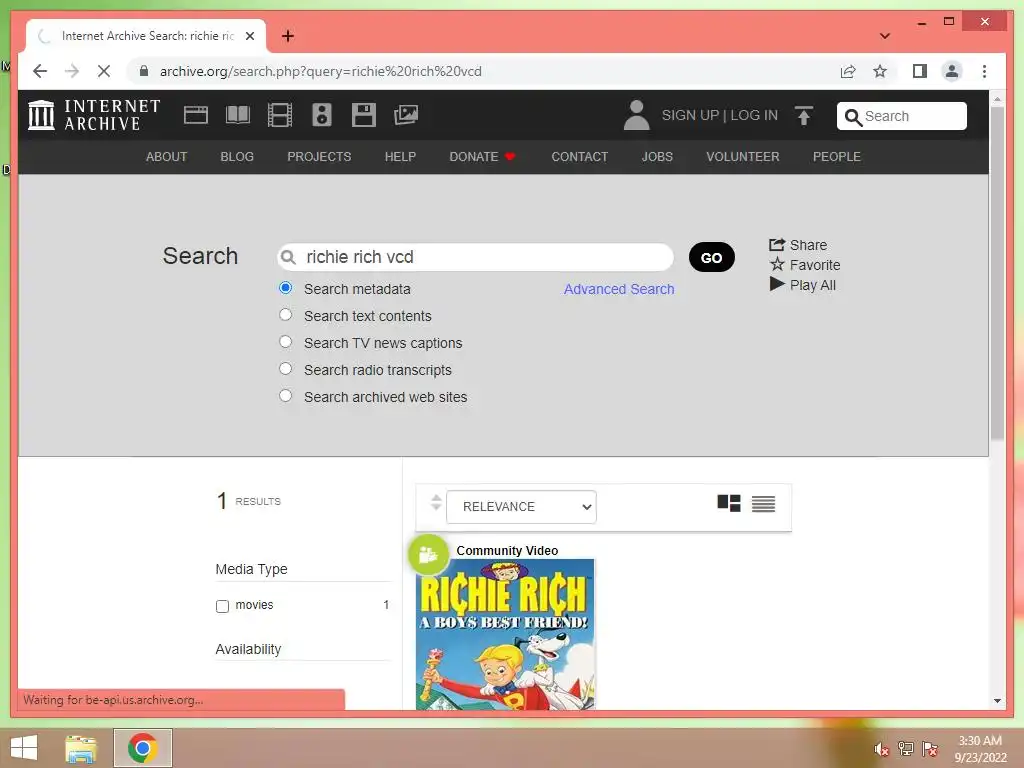Check the movies media type checkbox
The image size is (1024, 768).
(x=222, y=606)
